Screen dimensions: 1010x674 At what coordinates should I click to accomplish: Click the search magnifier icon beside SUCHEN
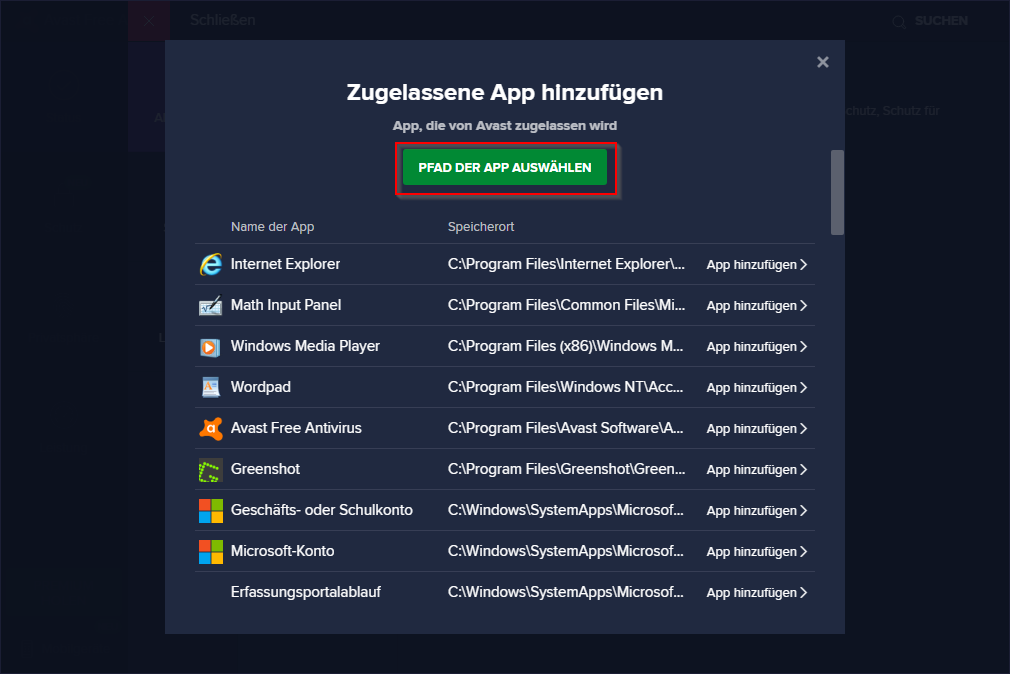pyautogui.click(x=899, y=22)
